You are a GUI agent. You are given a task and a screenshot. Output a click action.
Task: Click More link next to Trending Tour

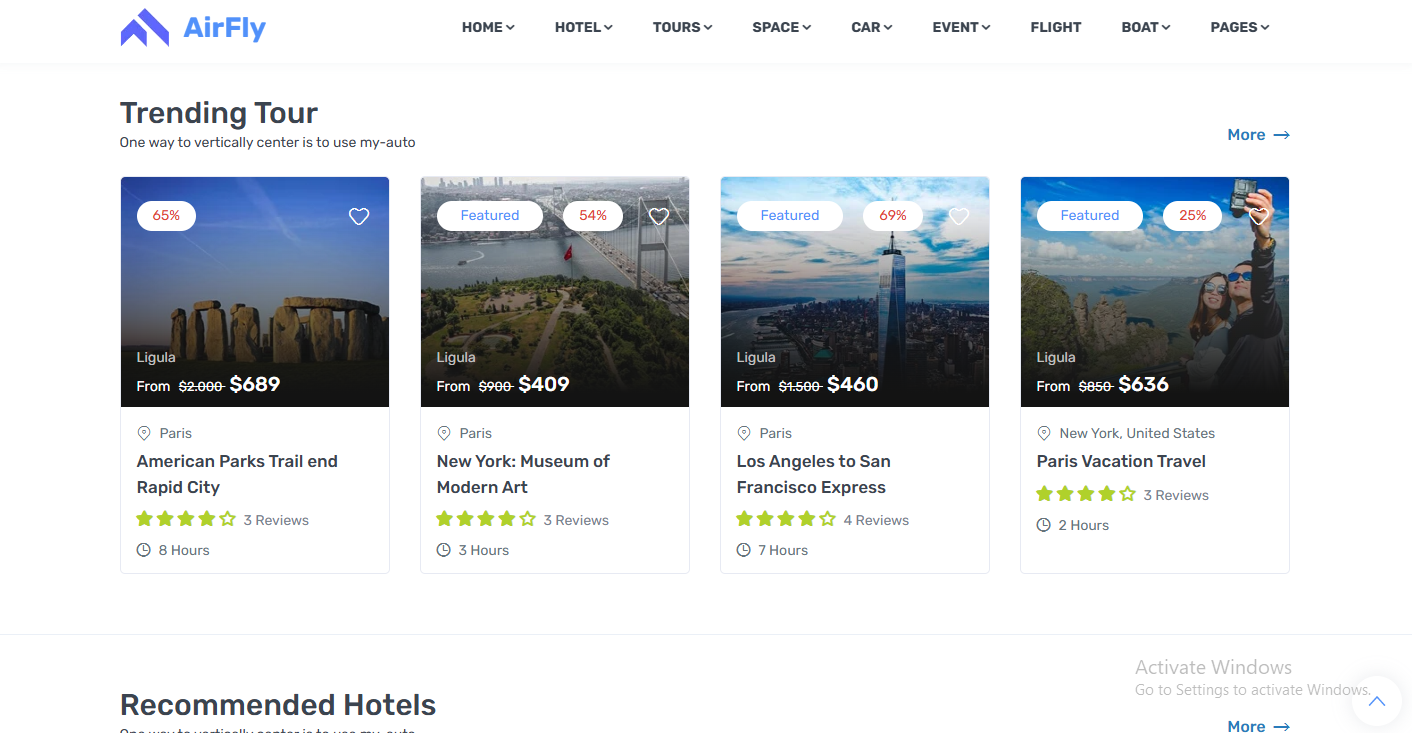(1258, 135)
